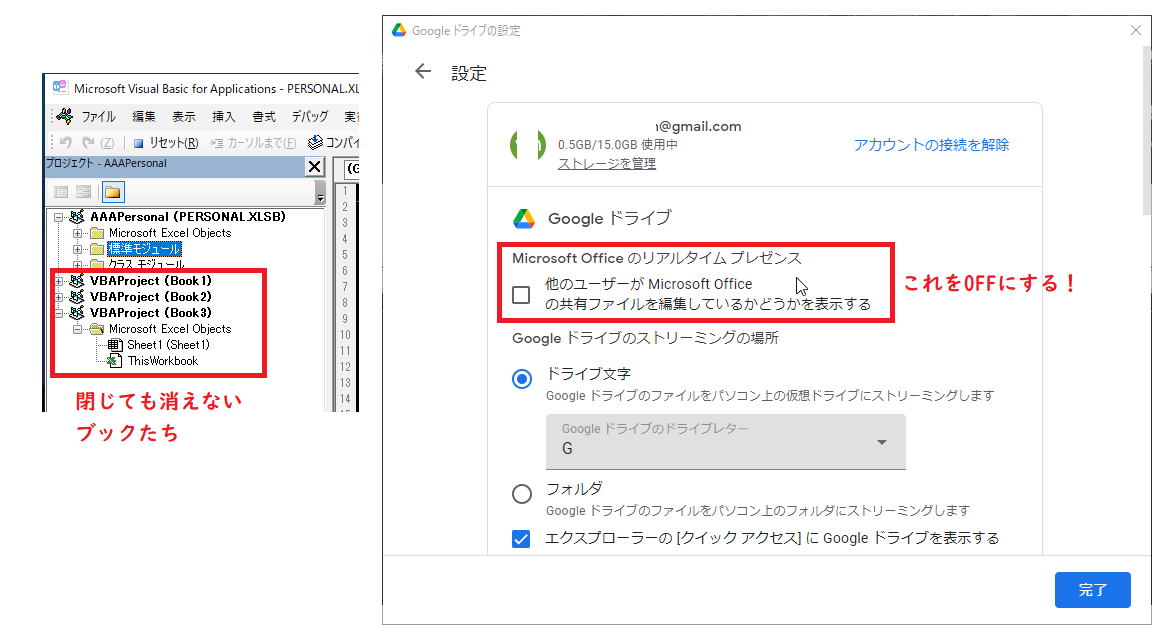Expand the VBAProject (Book1) node

point(58,281)
